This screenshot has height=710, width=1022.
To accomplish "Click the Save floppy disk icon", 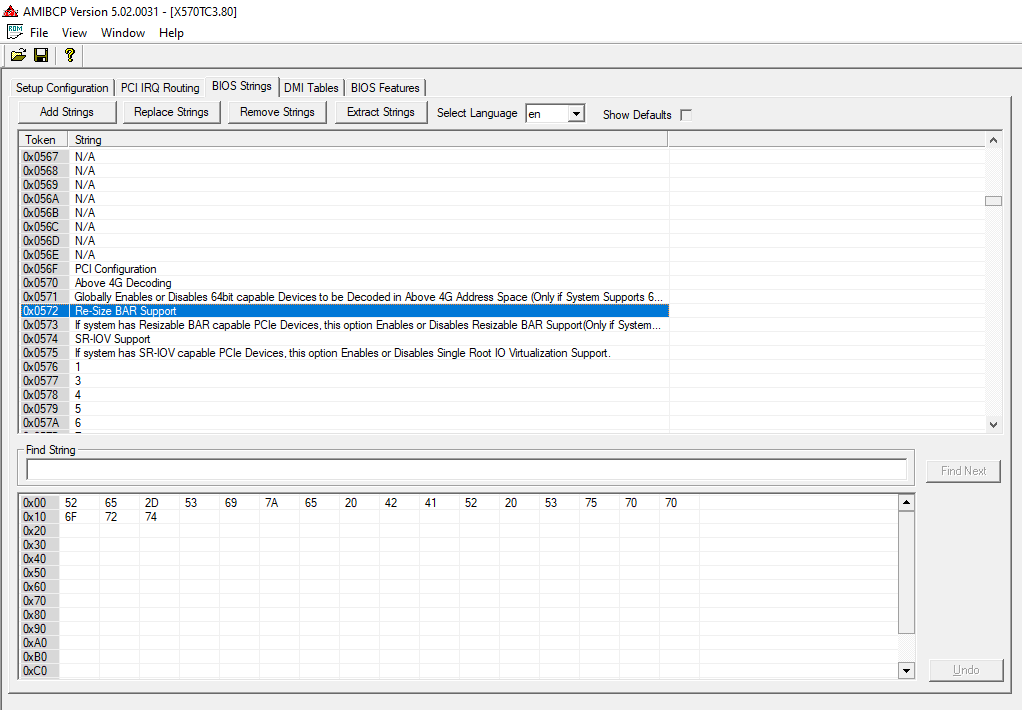I will click(41, 55).
